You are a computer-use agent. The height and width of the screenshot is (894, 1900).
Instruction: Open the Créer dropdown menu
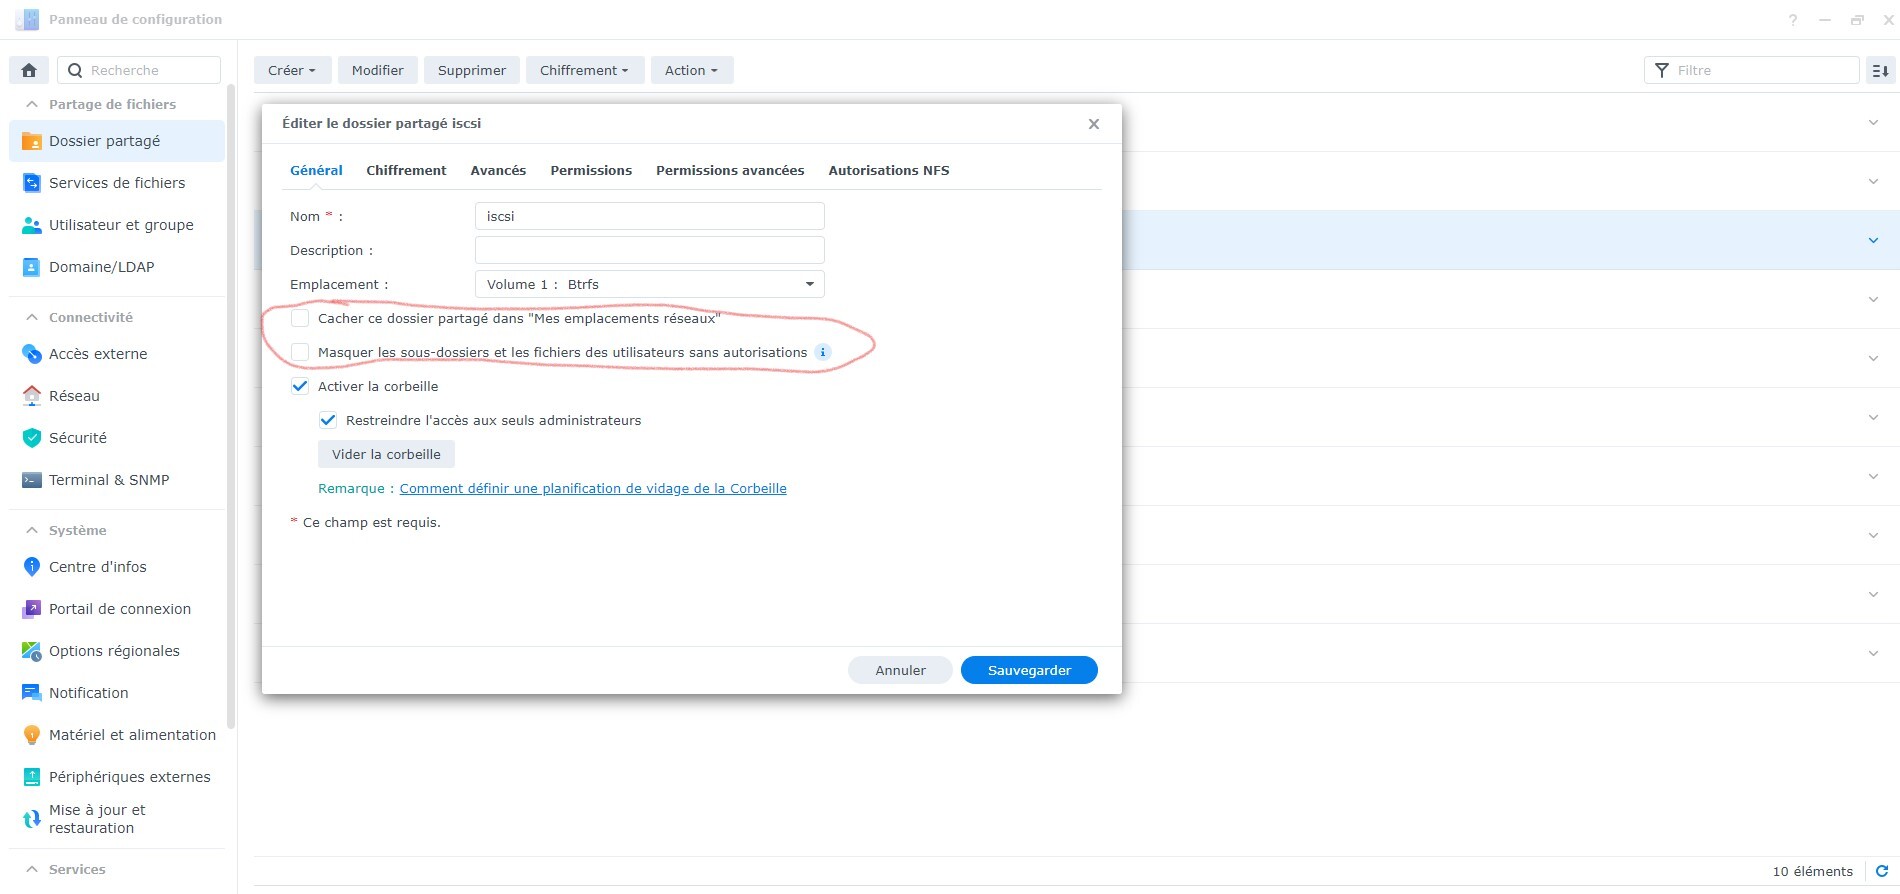pyautogui.click(x=292, y=70)
